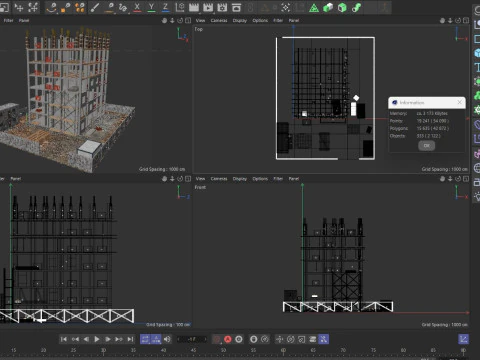Click orbit icon of perspective viewport
Viewport: 480px width, 360px height.
(180, 21)
